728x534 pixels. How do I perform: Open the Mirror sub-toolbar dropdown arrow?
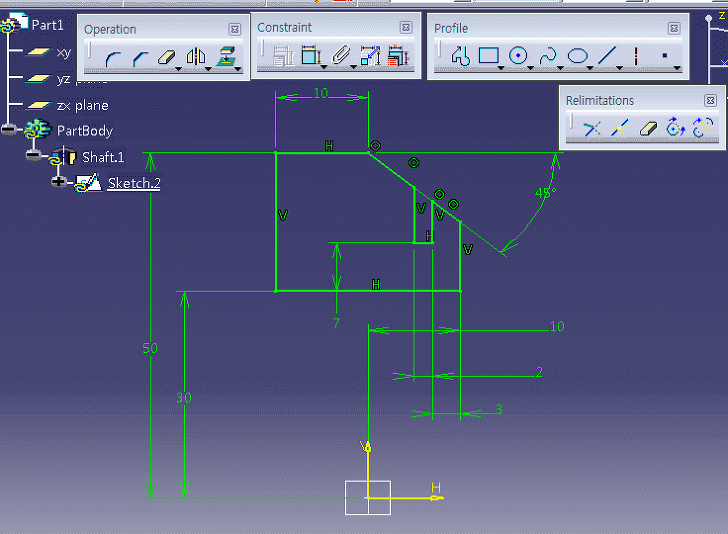click(208, 69)
